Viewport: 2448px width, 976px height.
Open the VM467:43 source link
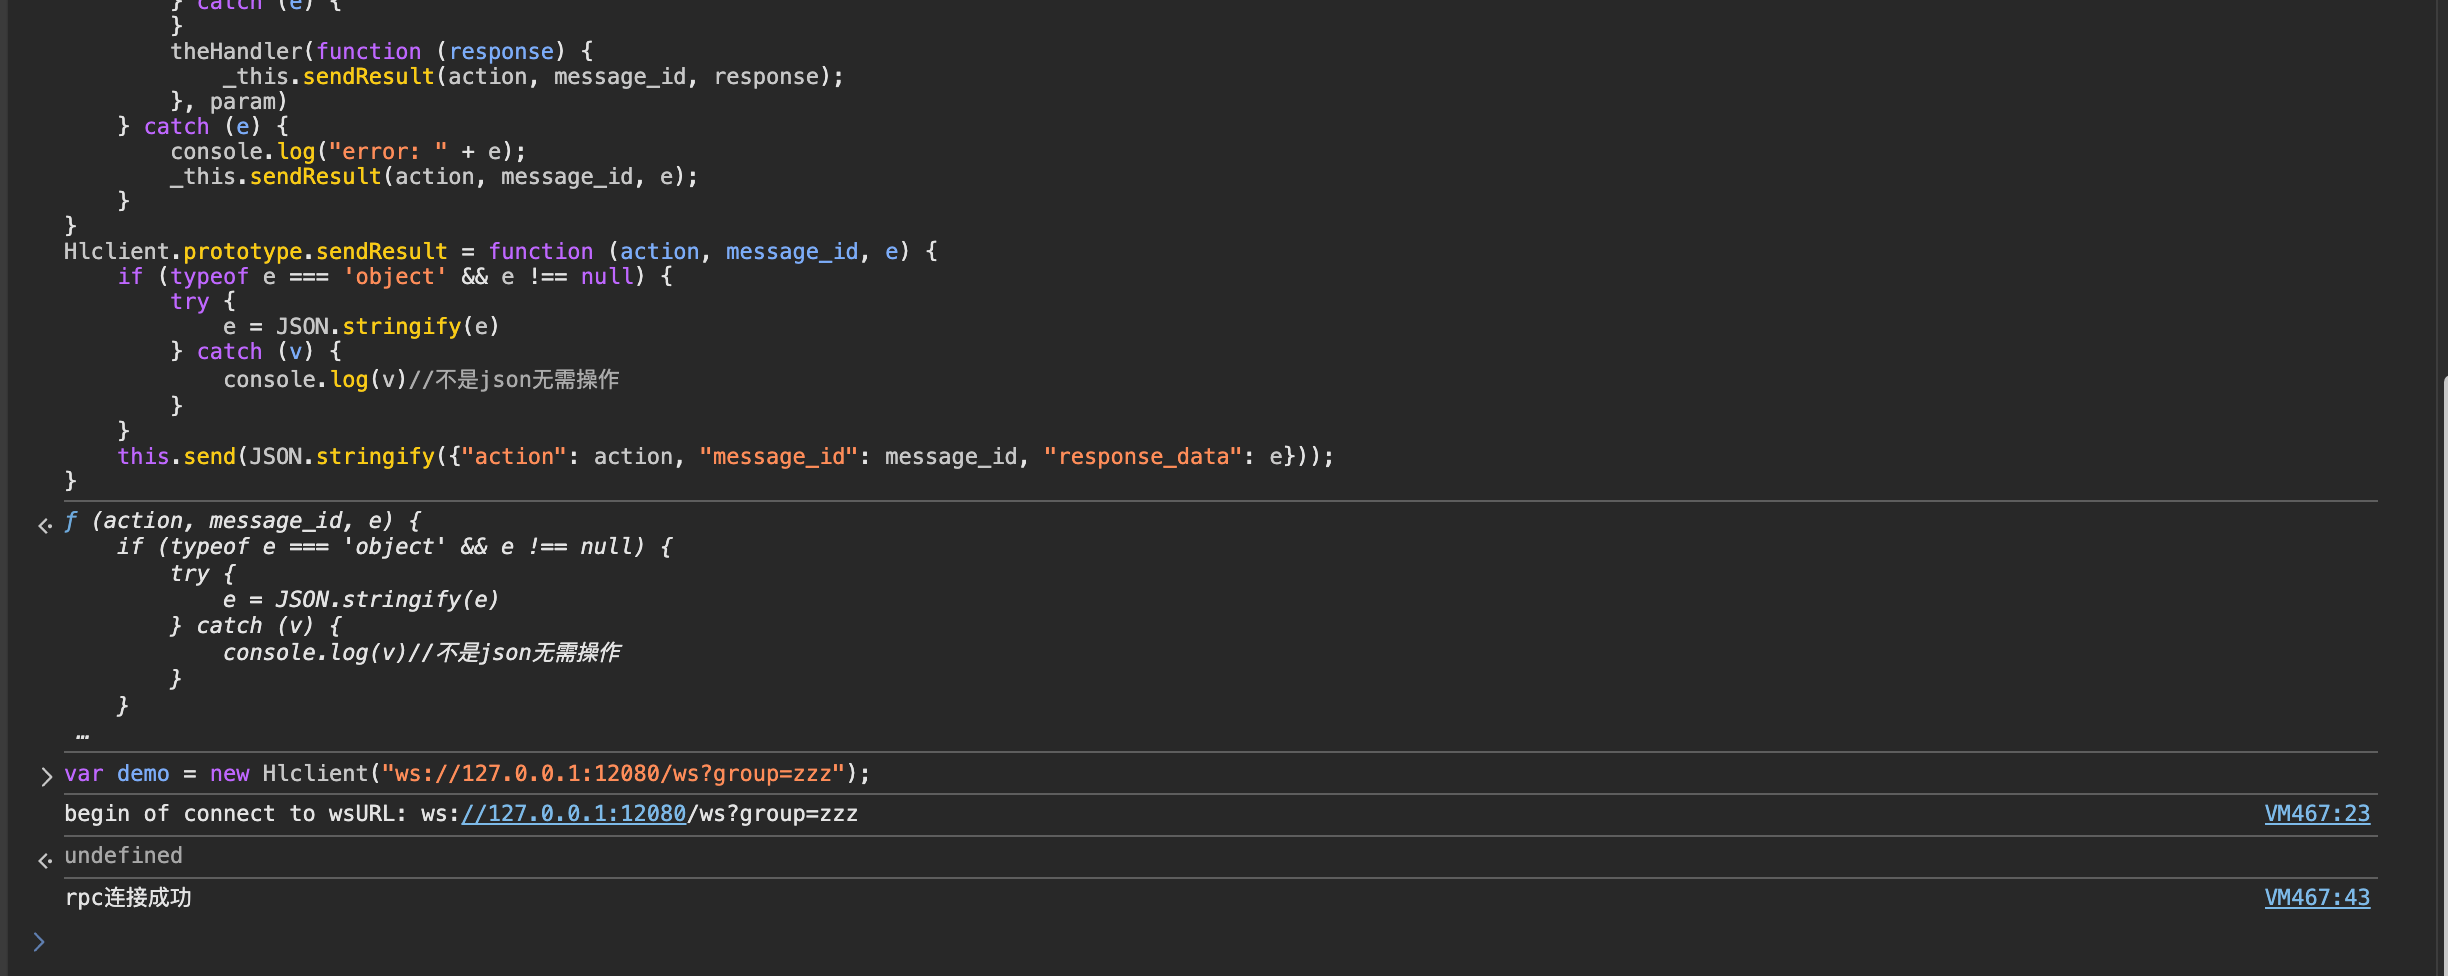(2317, 898)
